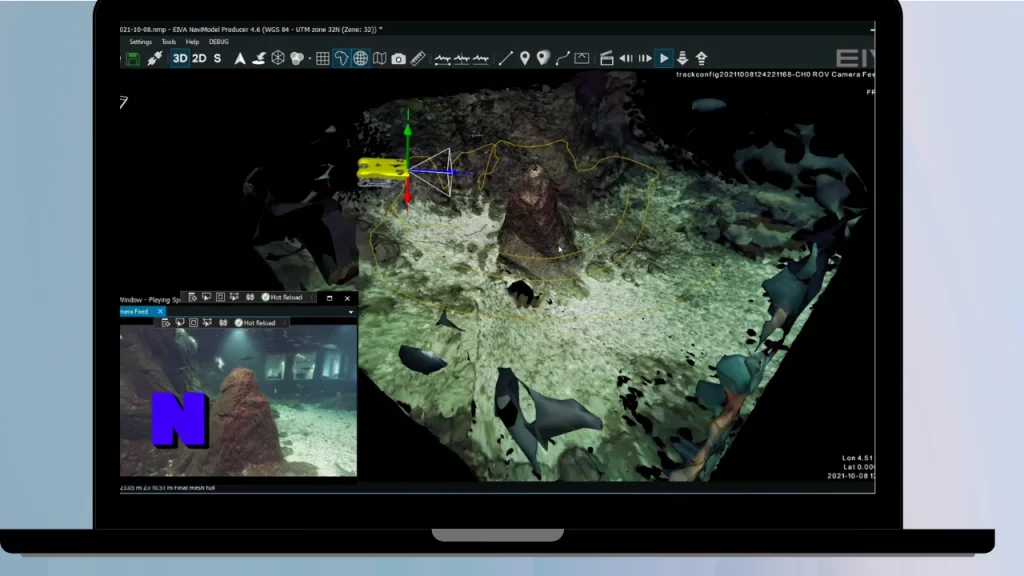
Task: Click the north arrow icon in toolbar
Action: point(240,58)
